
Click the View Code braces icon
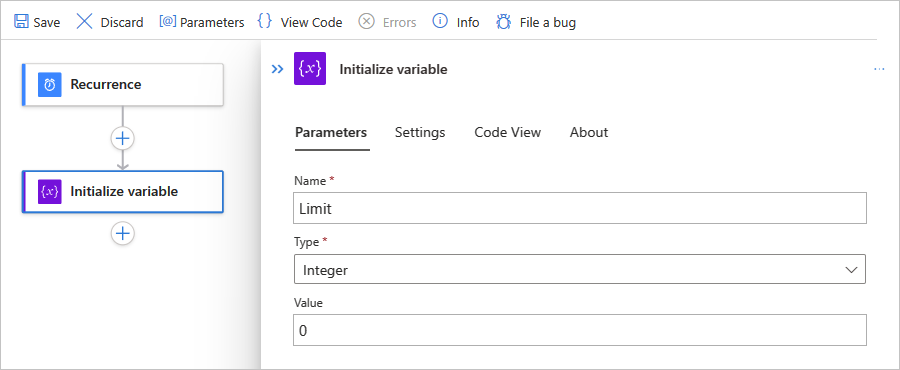point(264,22)
